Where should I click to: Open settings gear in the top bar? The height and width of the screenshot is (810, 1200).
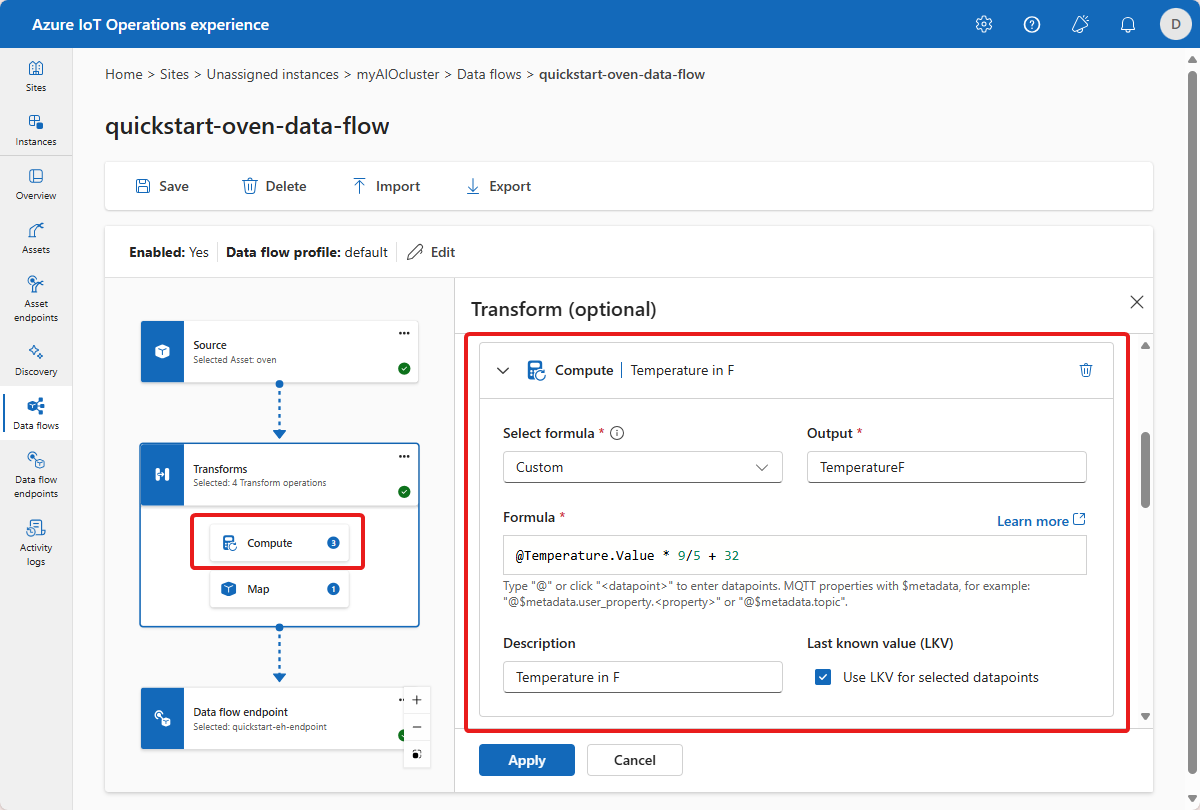point(983,24)
